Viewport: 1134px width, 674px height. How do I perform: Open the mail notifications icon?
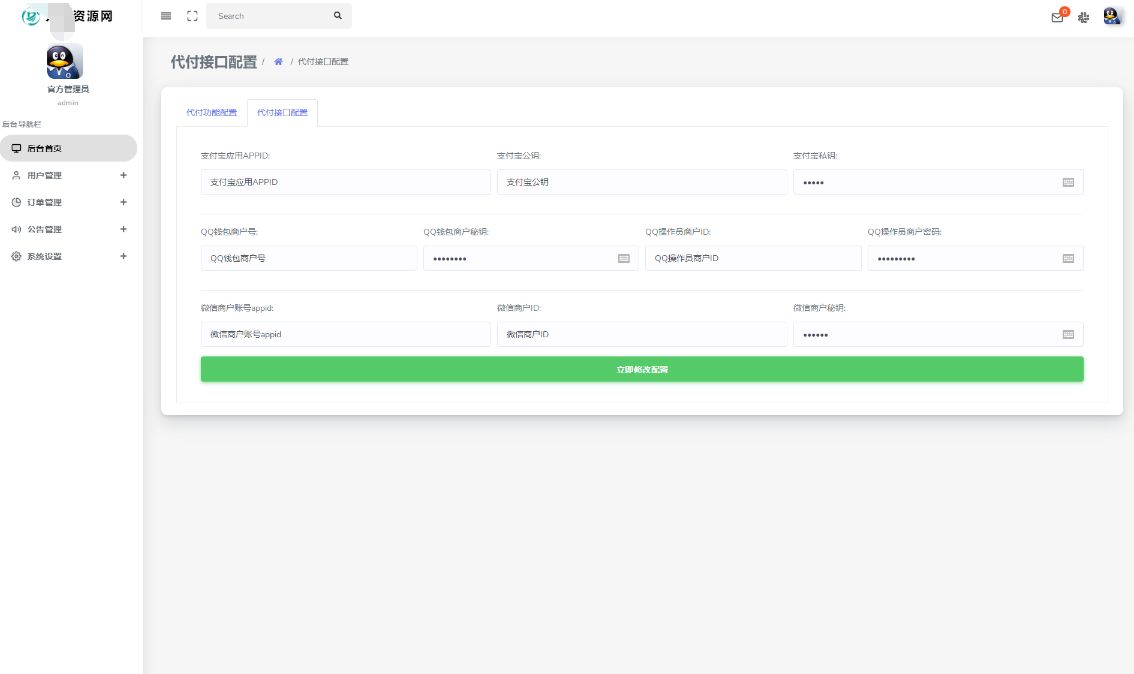[1058, 17]
